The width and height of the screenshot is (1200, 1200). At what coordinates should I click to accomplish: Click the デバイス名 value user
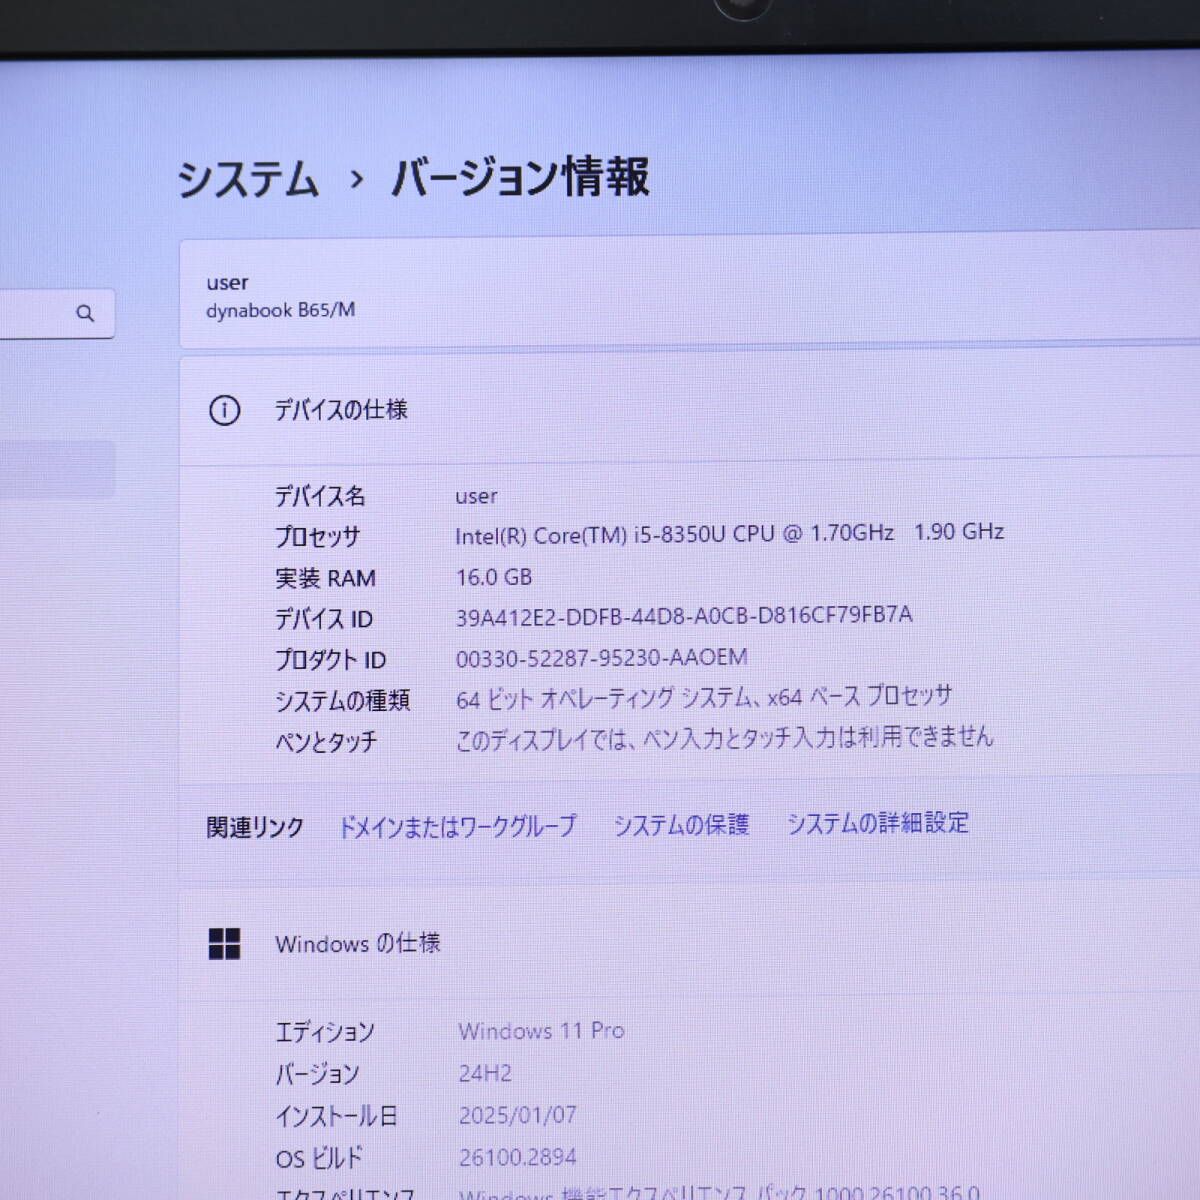476,496
